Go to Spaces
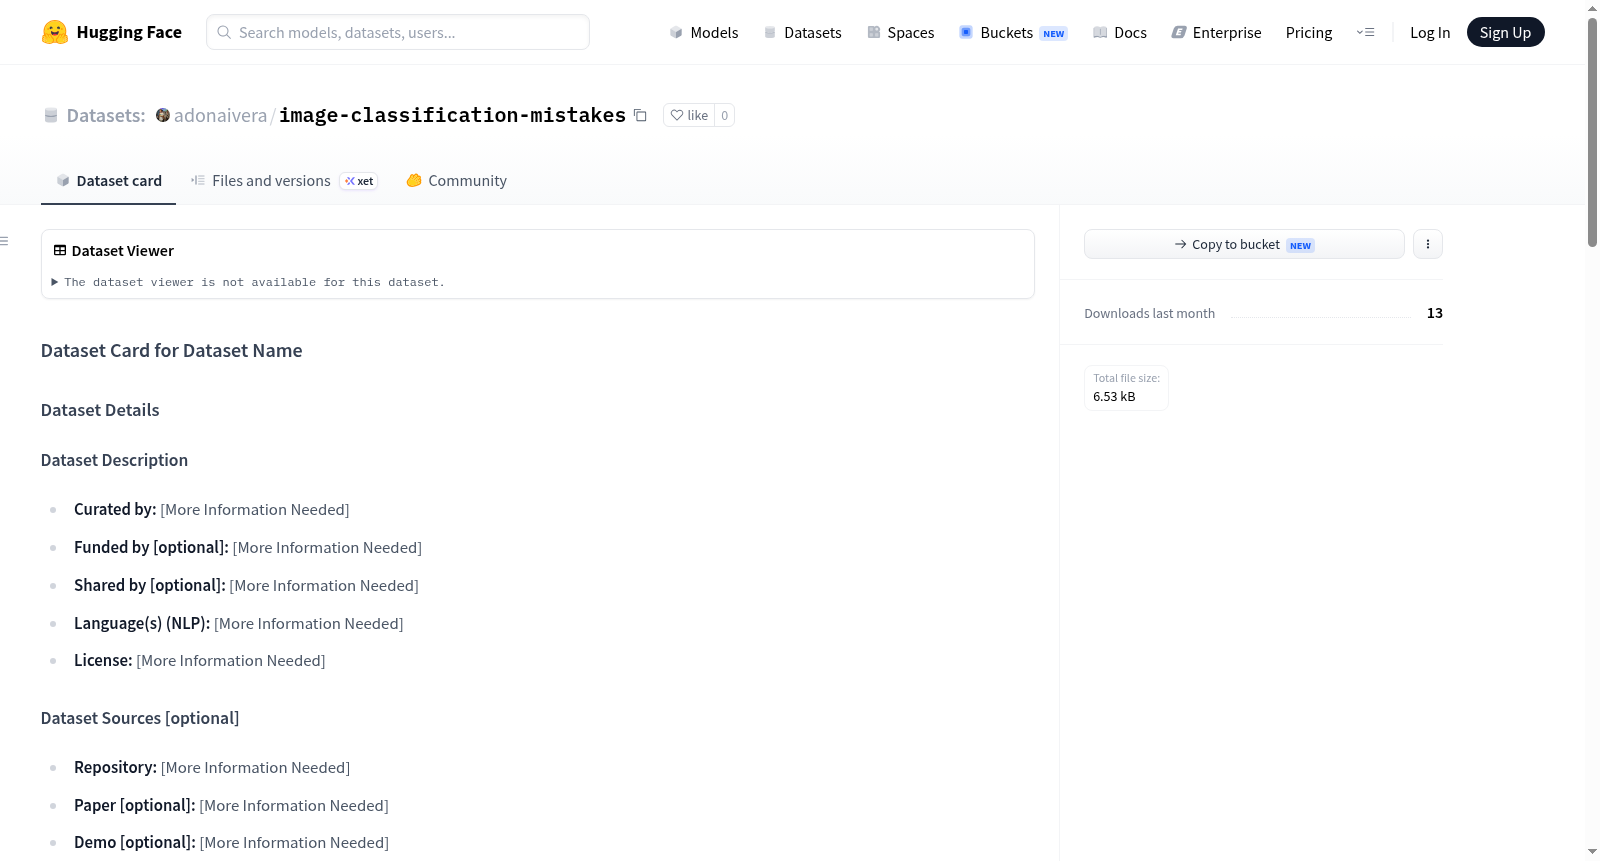Image resolution: width=1600 pixels, height=861 pixels. [x=901, y=32]
